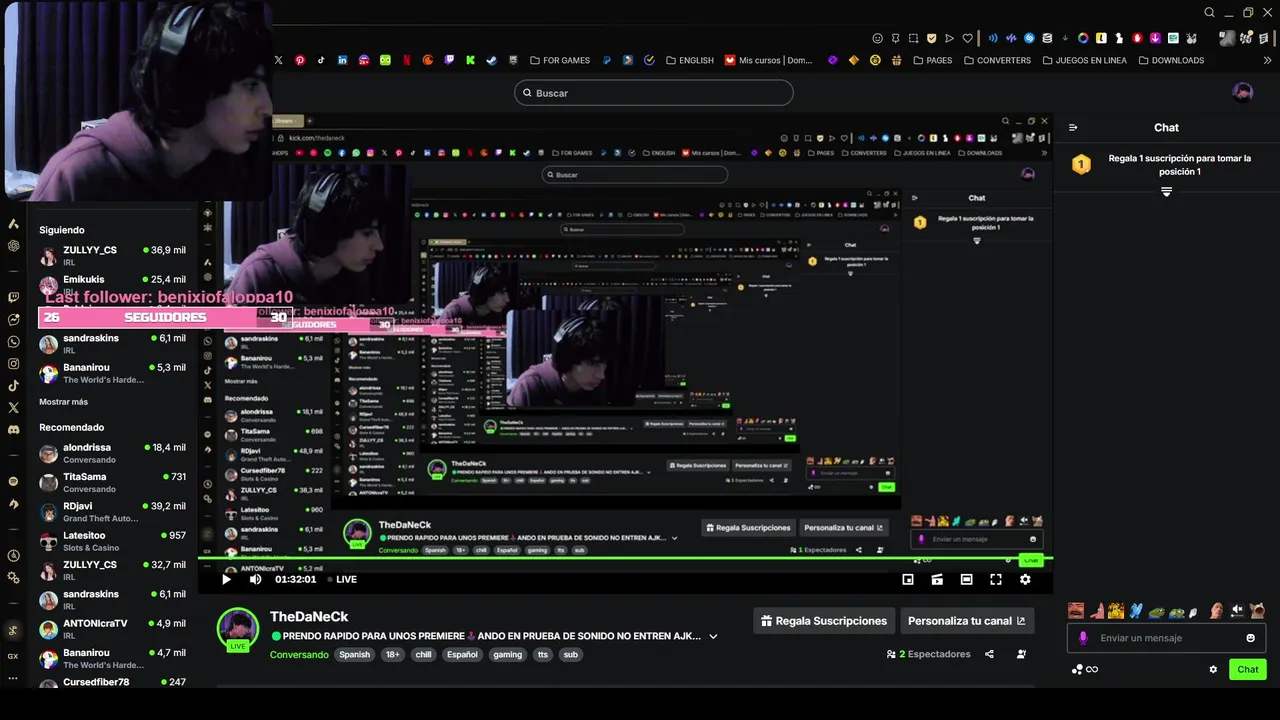Expand the stream title chevron
This screenshot has width=1280, height=720.
point(713,636)
